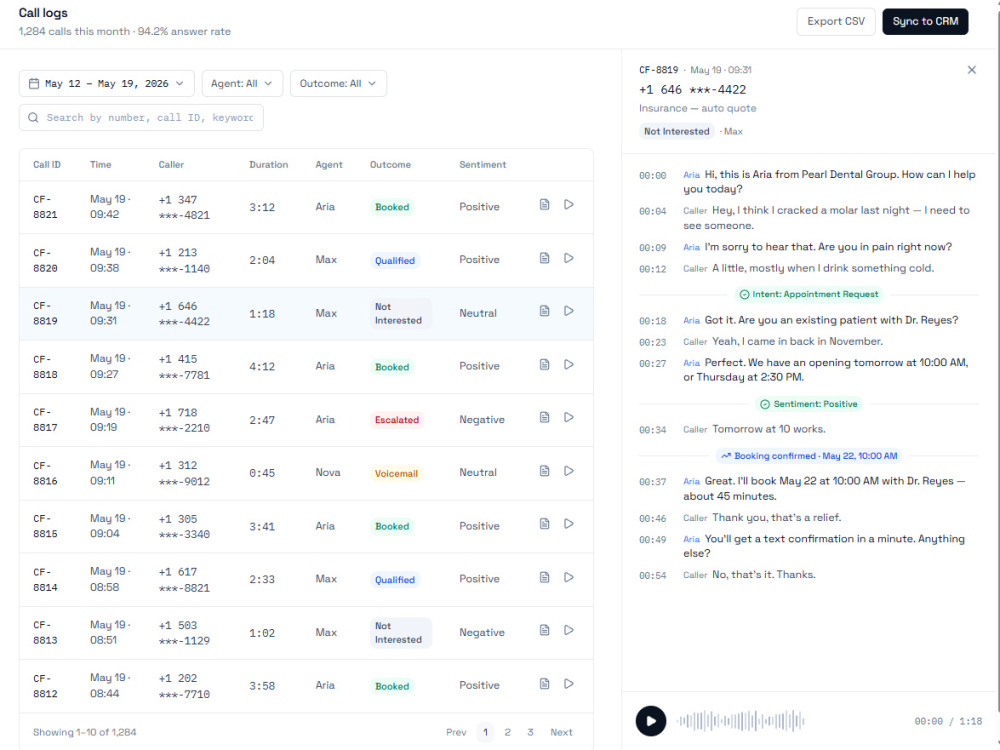Click Not Interested badge in row CF-8813
The width and height of the screenshot is (1000, 750).
(401, 633)
